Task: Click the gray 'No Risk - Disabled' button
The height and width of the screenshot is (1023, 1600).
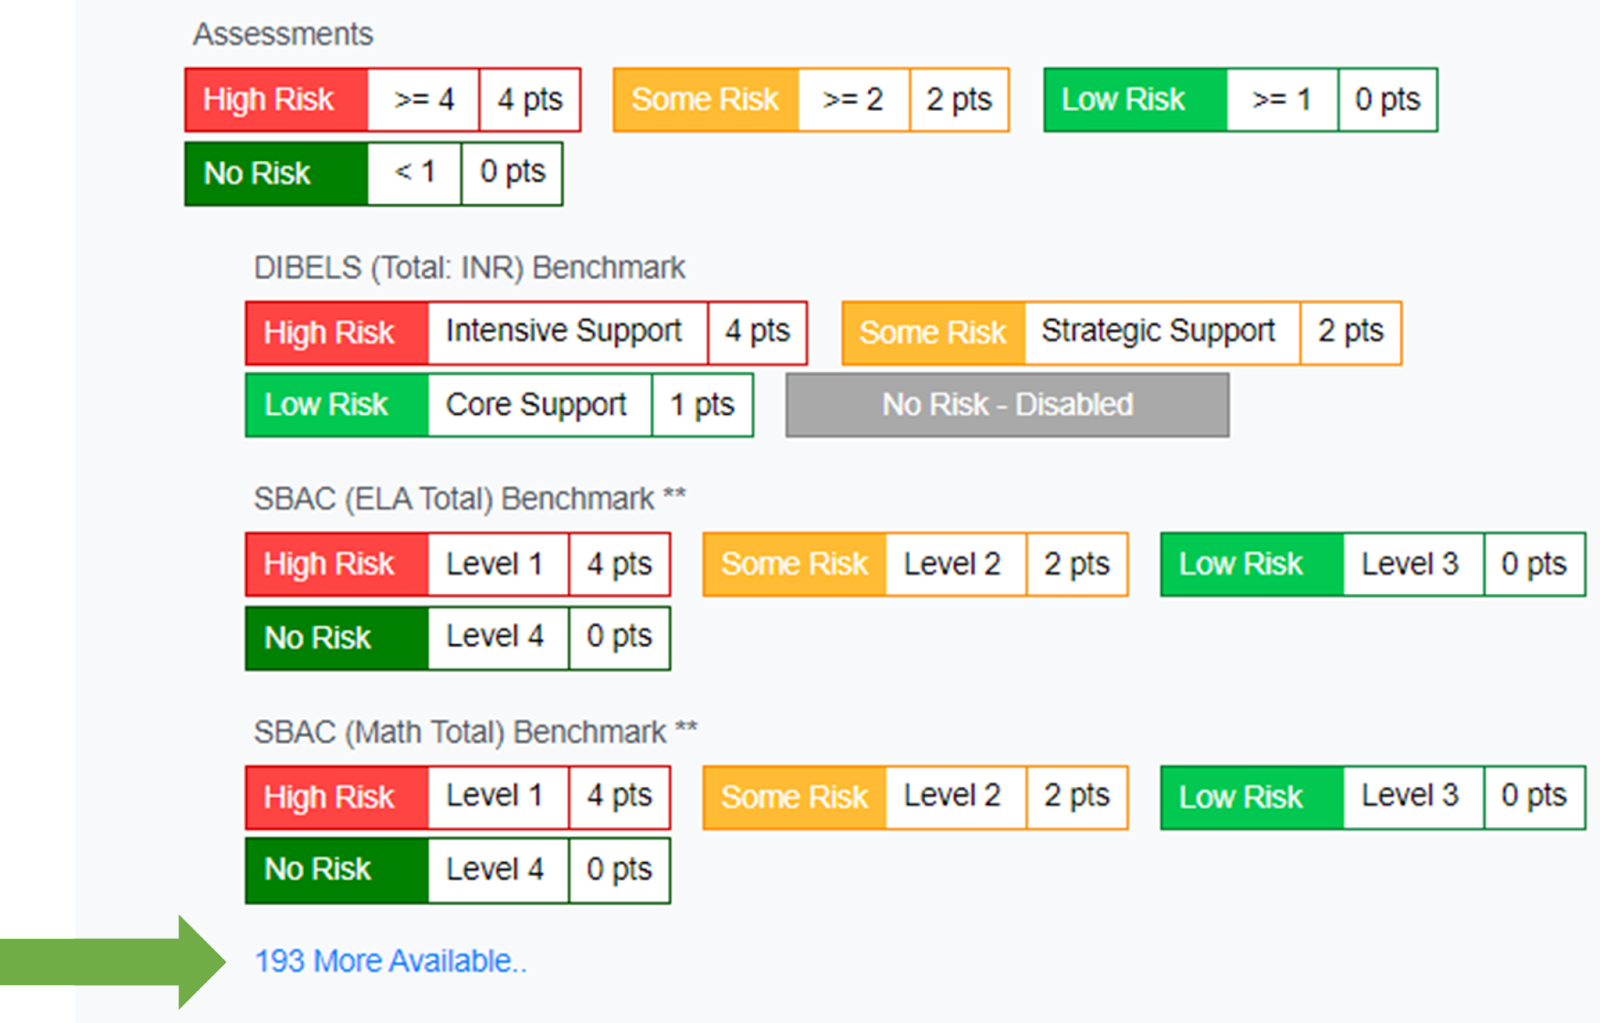Action: (x=1007, y=405)
